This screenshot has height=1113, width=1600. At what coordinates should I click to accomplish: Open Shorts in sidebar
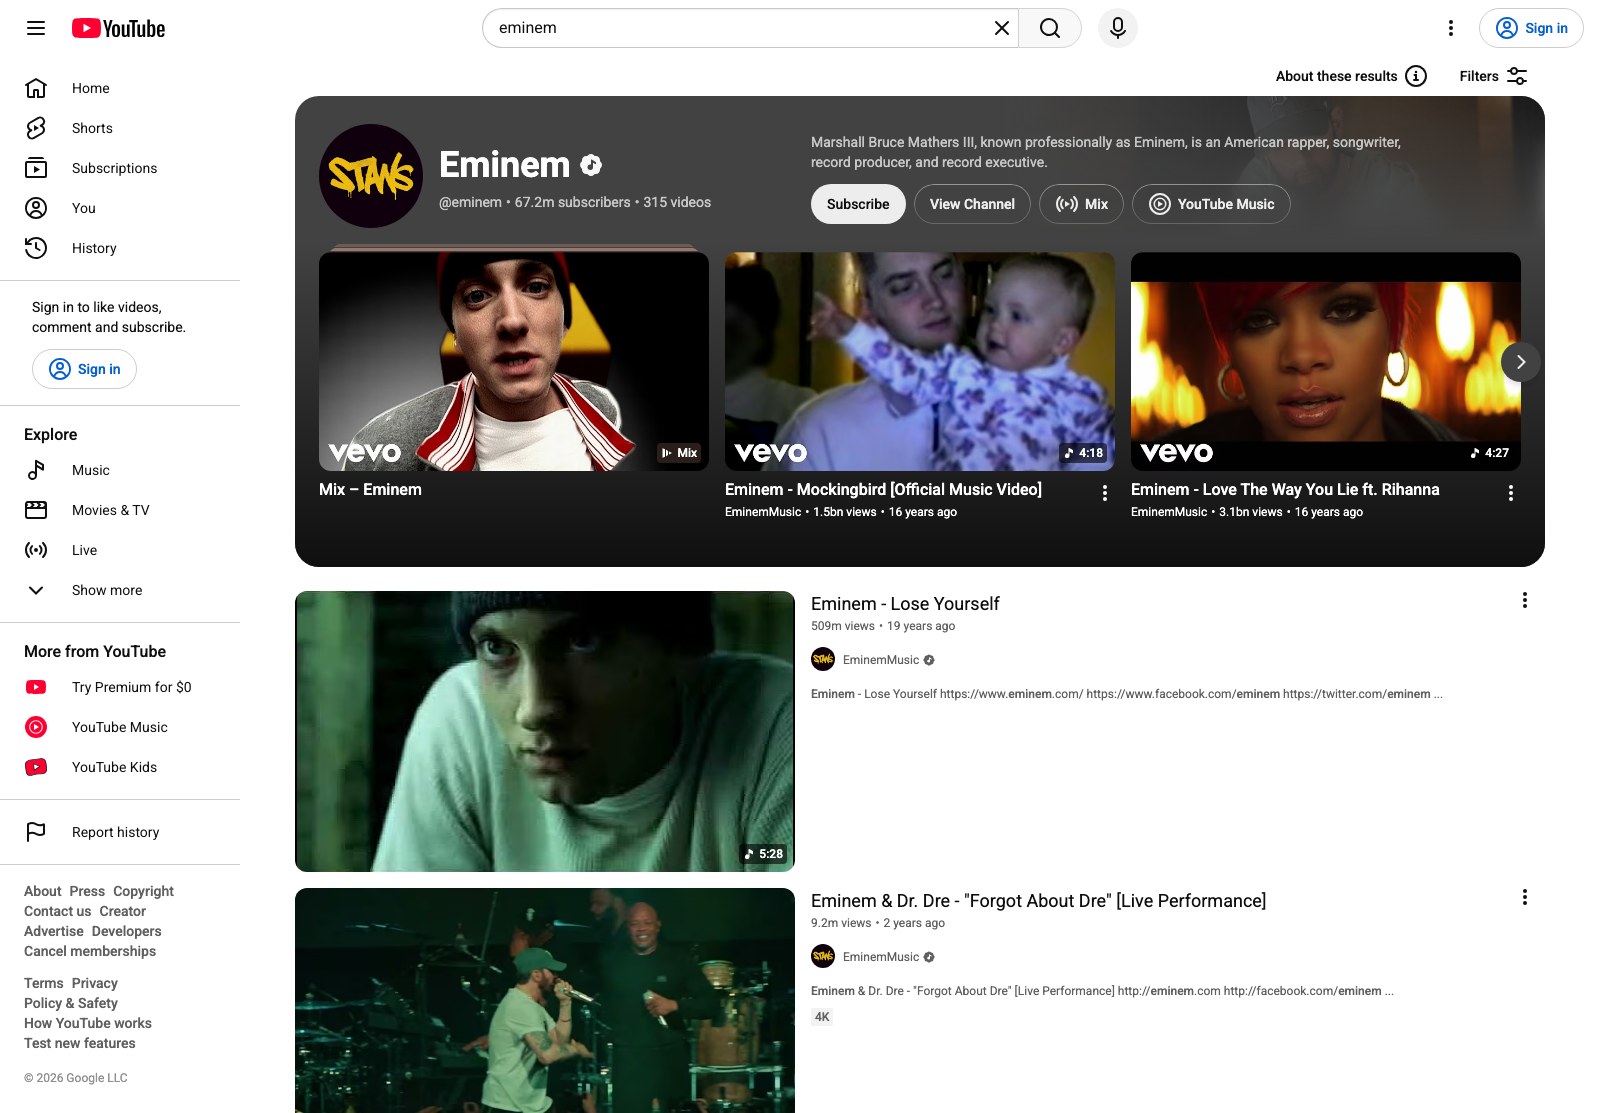[120, 128]
